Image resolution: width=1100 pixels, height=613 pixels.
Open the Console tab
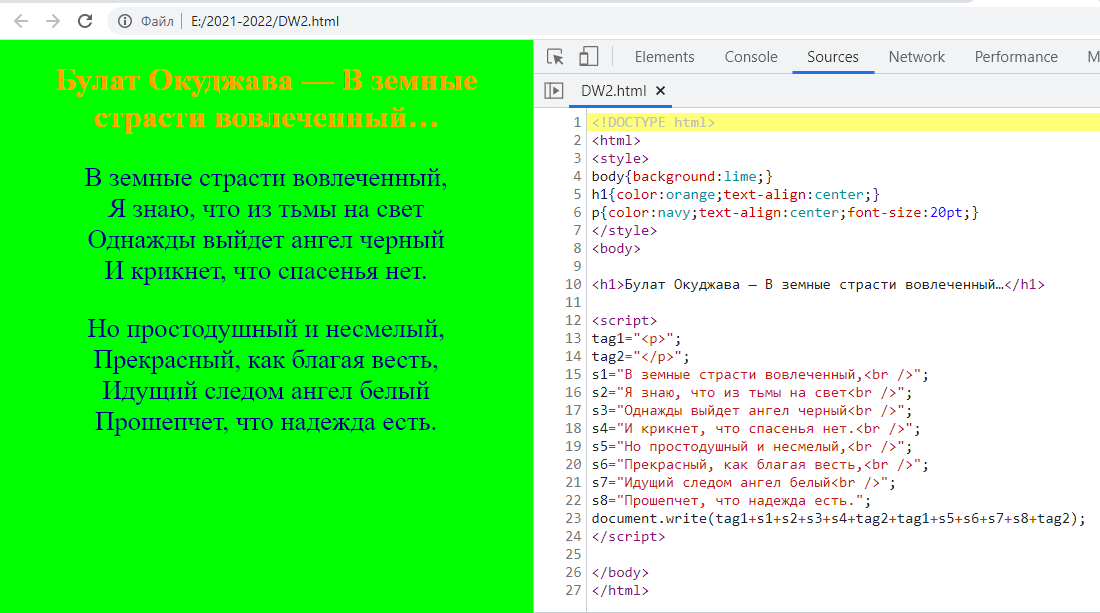click(x=751, y=57)
